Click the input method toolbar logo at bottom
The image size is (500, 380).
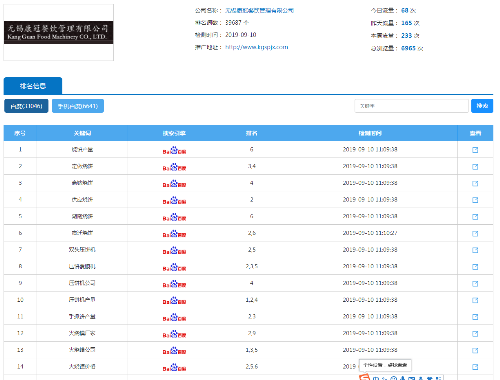[x=364, y=377]
